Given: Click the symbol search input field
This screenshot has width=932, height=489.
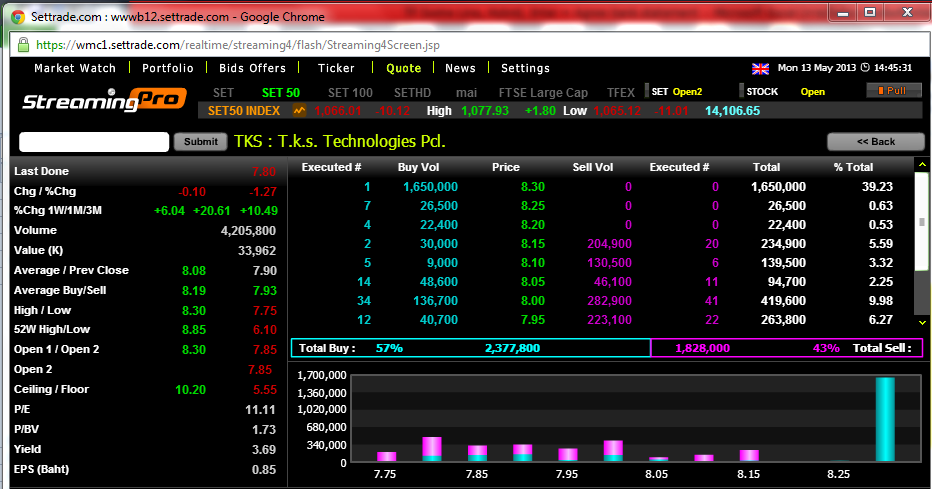Looking at the screenshot, I should click(94, 142).
